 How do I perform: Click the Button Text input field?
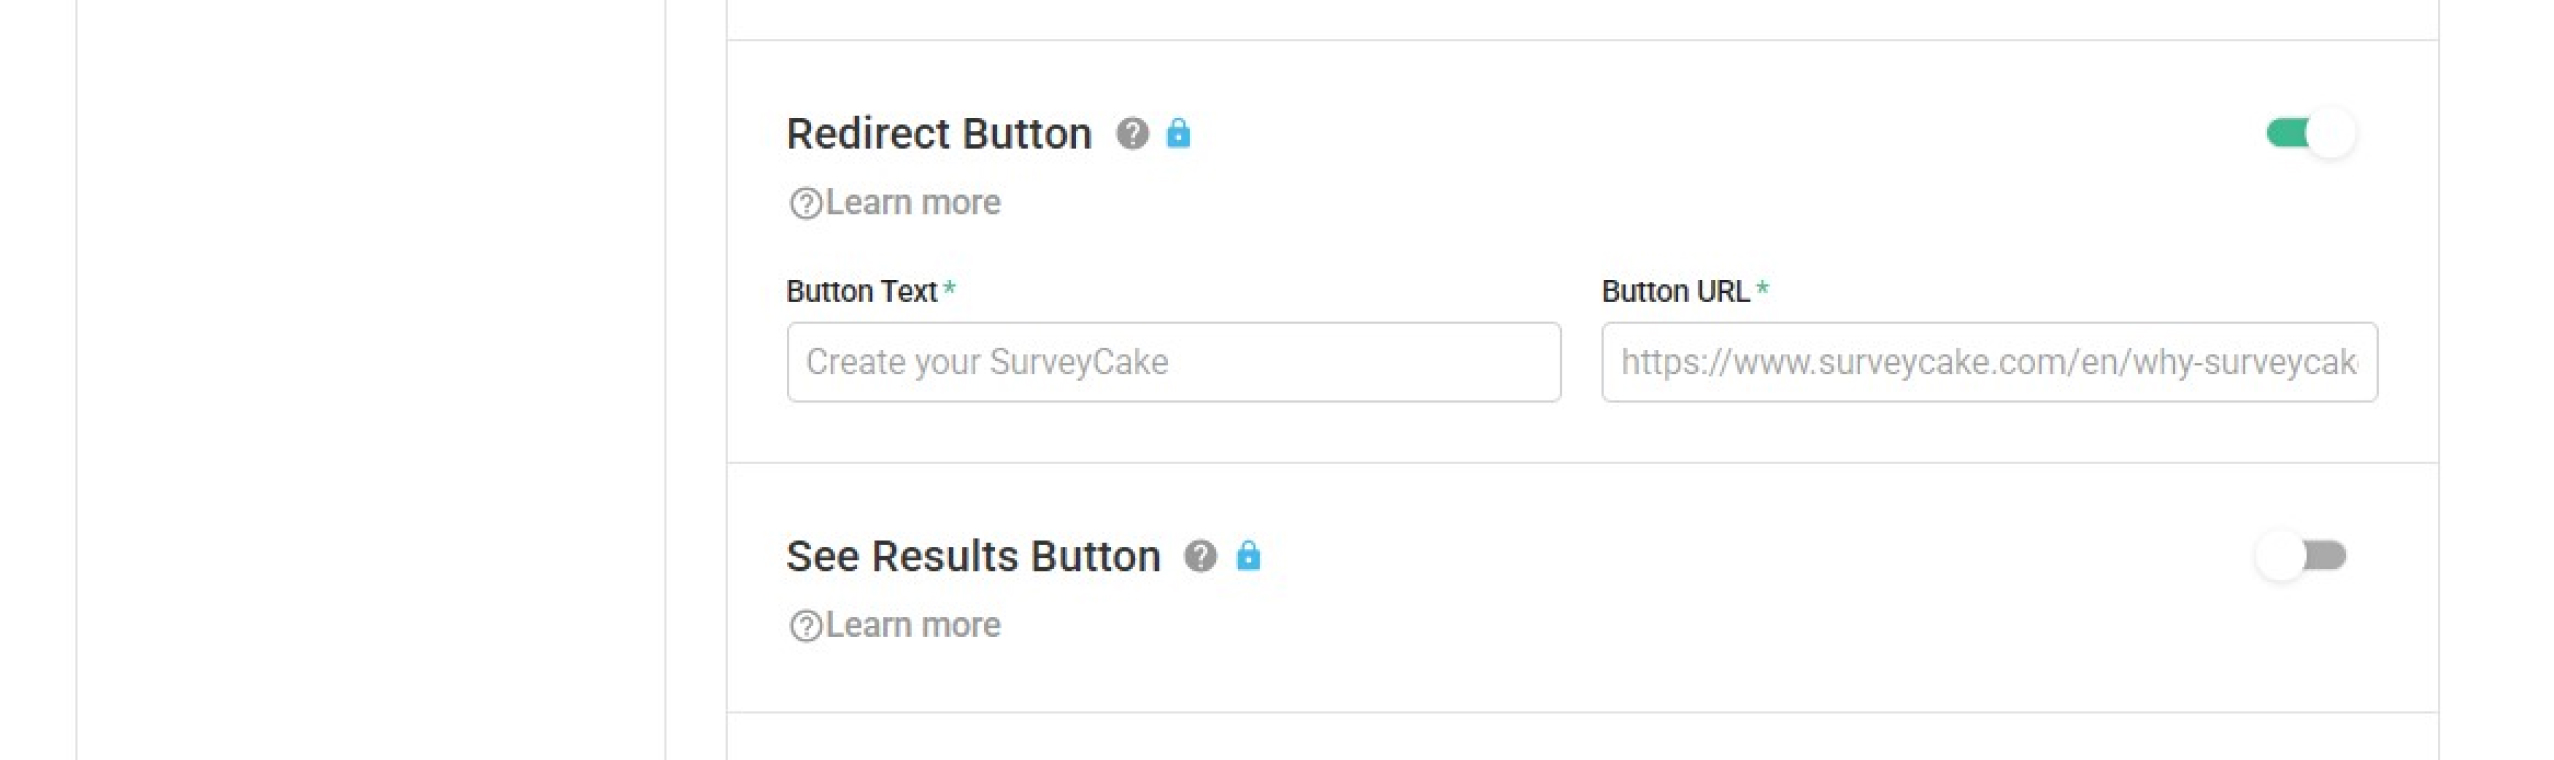click(x=1175, y=363)
